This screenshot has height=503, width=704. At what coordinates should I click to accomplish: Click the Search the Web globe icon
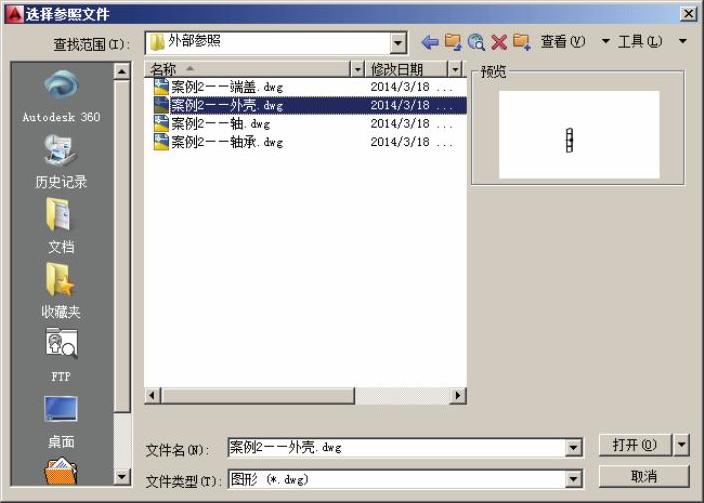tap(476, 42)
